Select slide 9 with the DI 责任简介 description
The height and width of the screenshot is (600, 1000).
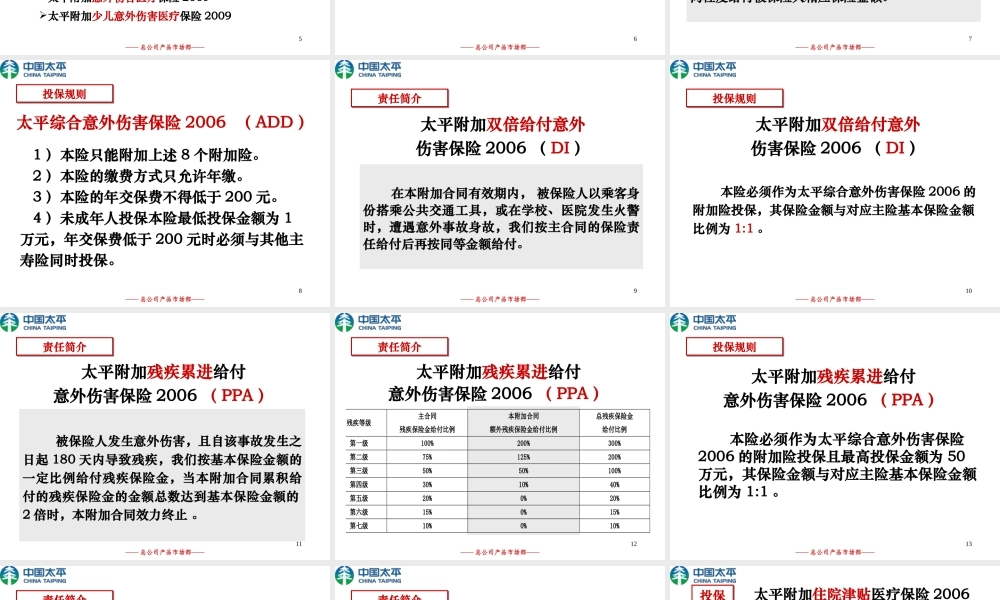[500, 182]
